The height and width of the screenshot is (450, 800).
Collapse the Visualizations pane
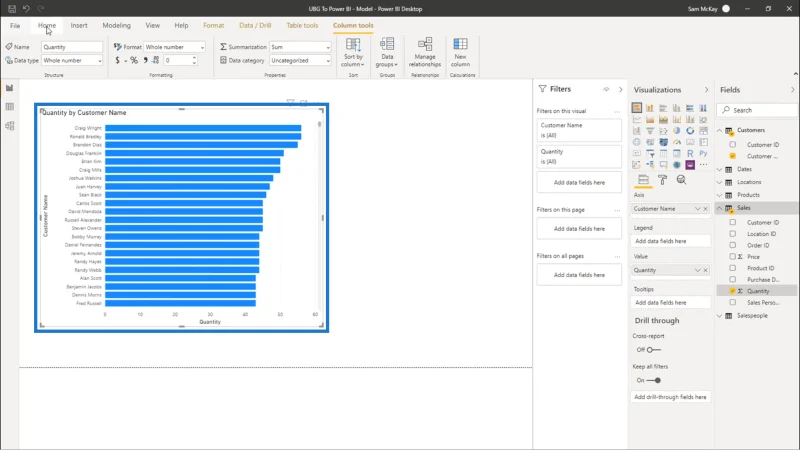tap(706, 90)
